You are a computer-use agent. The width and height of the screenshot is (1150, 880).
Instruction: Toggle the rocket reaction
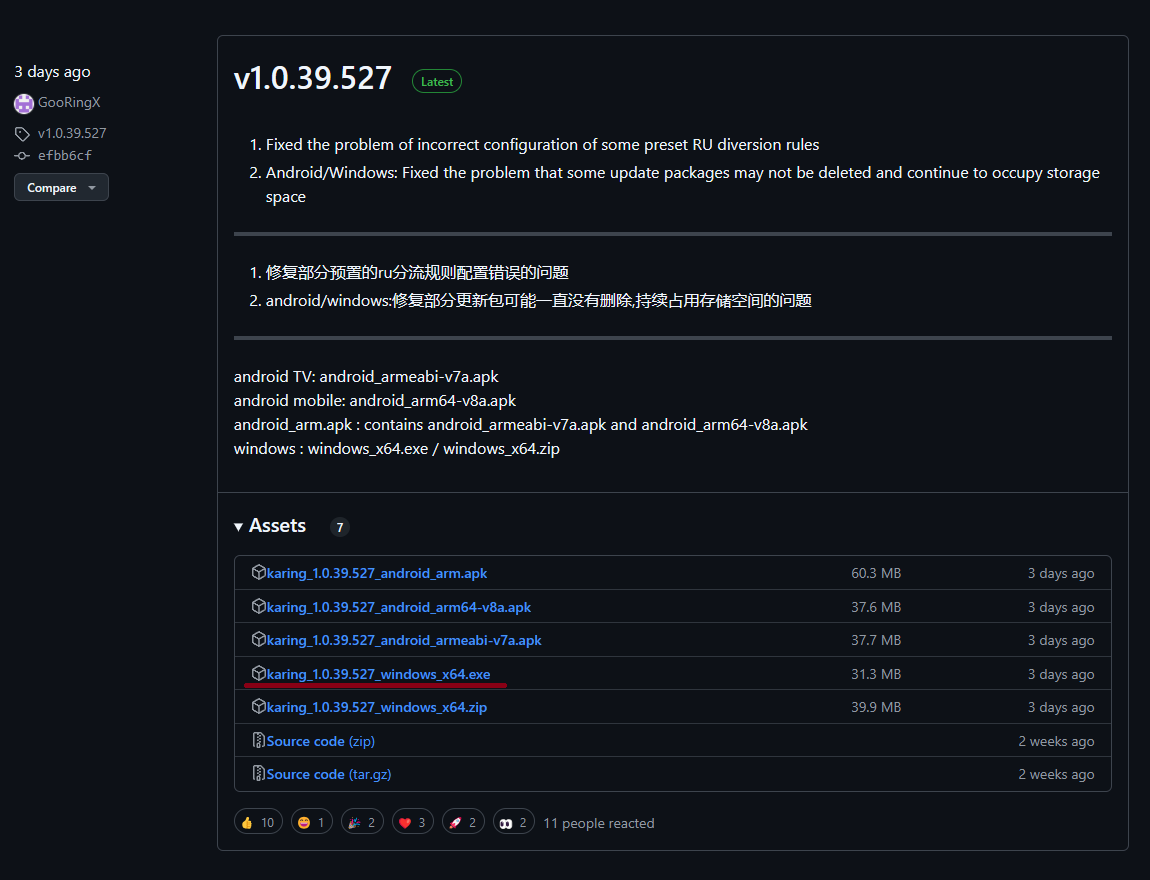pos(462,822)
